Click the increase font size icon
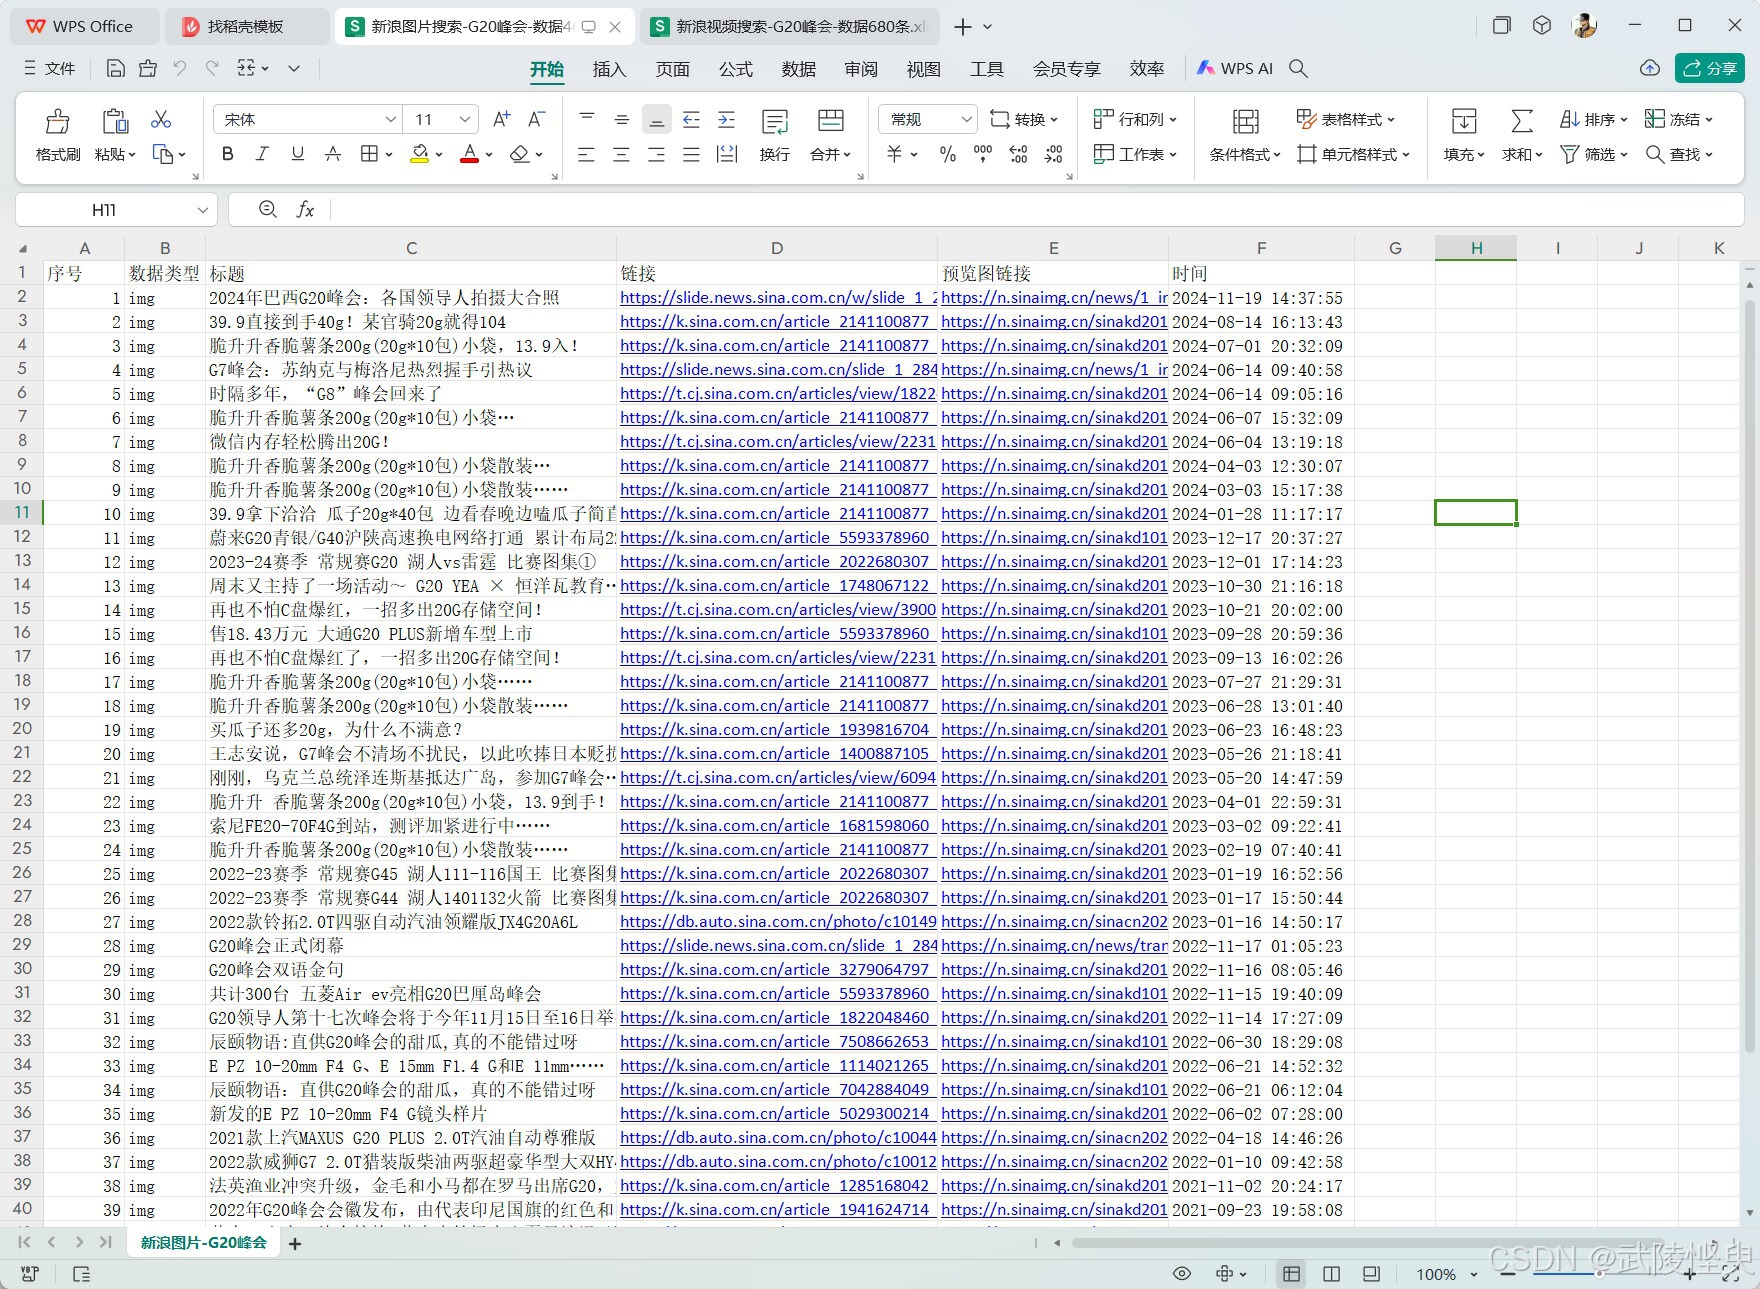The image size is (1760, 1289). pyautogui.click(x=501, y=119)
